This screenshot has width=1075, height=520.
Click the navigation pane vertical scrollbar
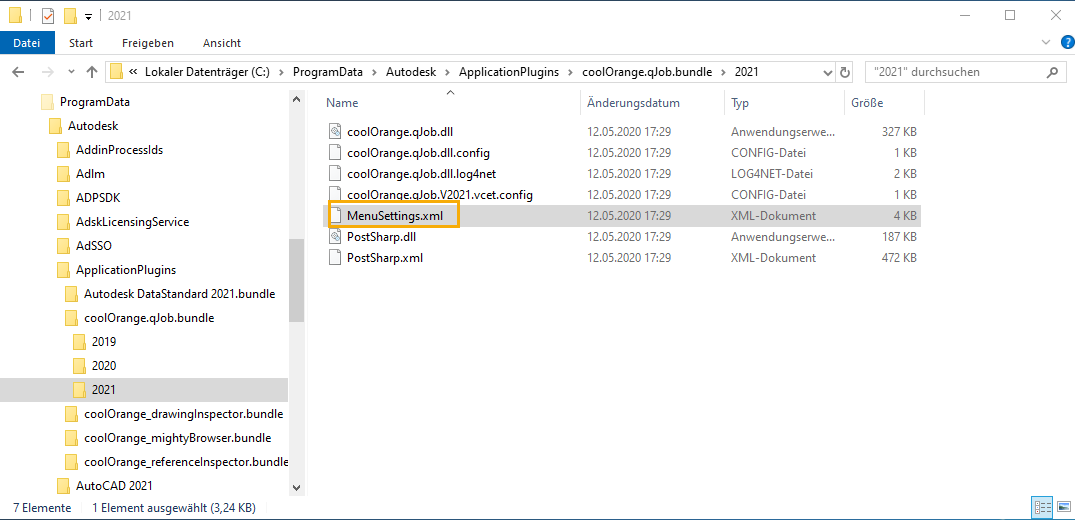[296, 280]
